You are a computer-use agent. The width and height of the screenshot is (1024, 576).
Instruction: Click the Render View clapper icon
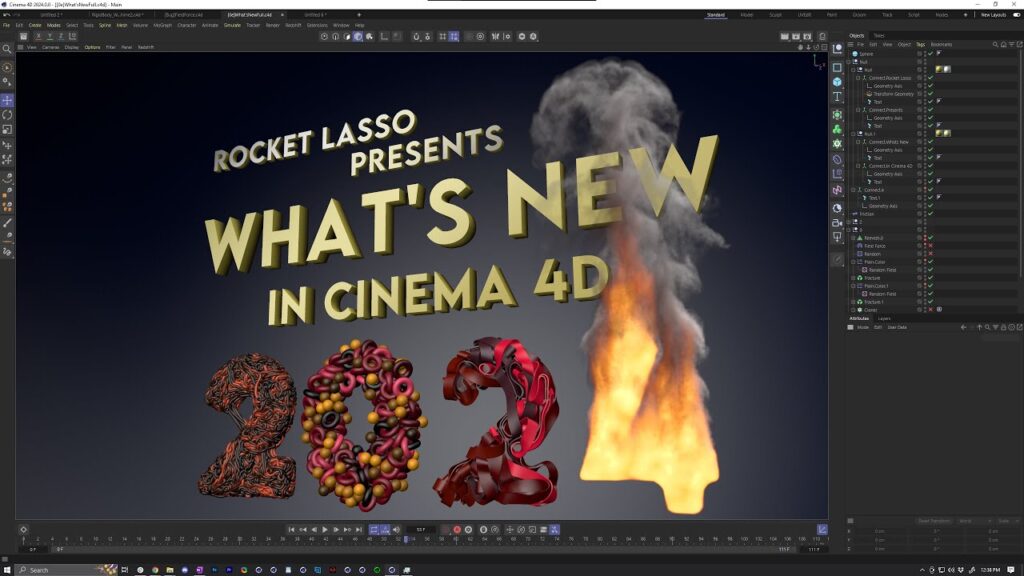coord(784,37)
